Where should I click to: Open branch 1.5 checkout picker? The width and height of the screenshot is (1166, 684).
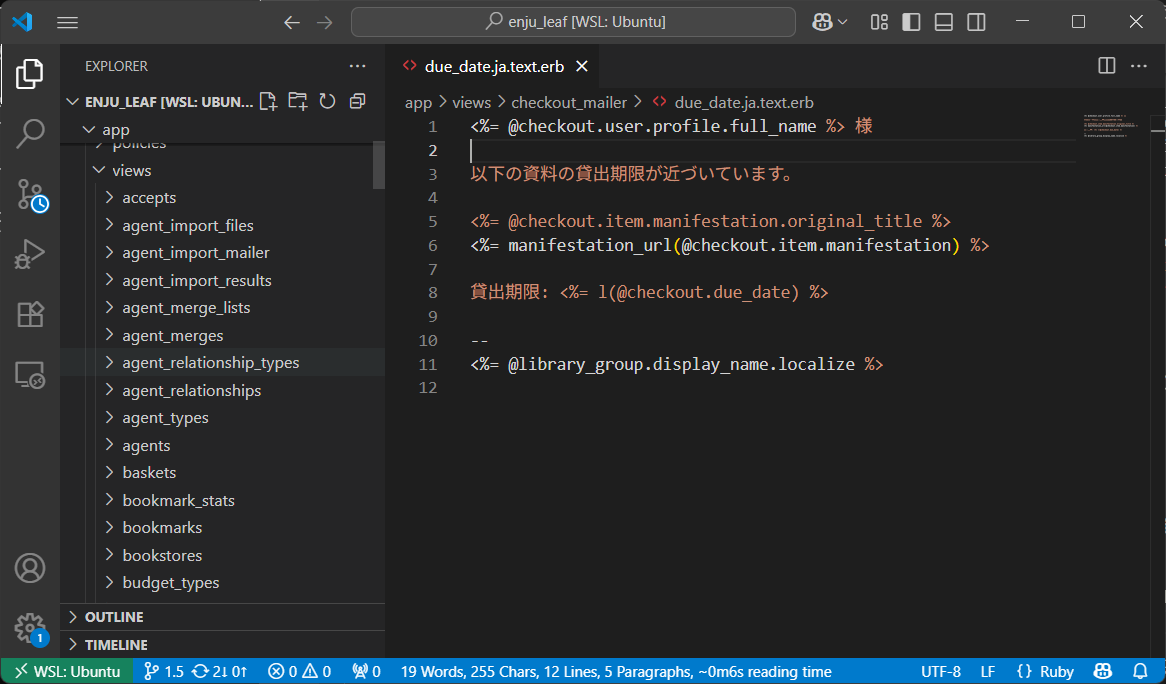click(164, 671)
